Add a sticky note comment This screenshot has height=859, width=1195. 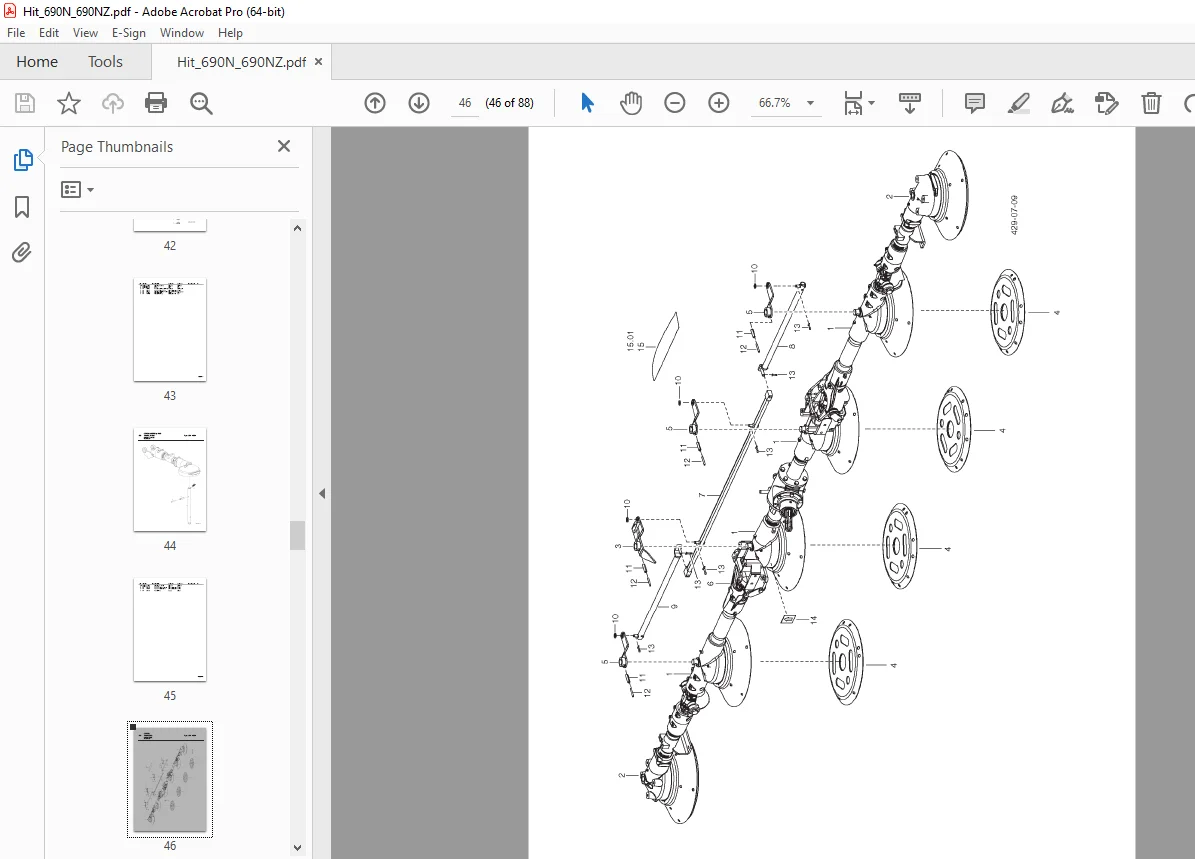coord(975,103)
